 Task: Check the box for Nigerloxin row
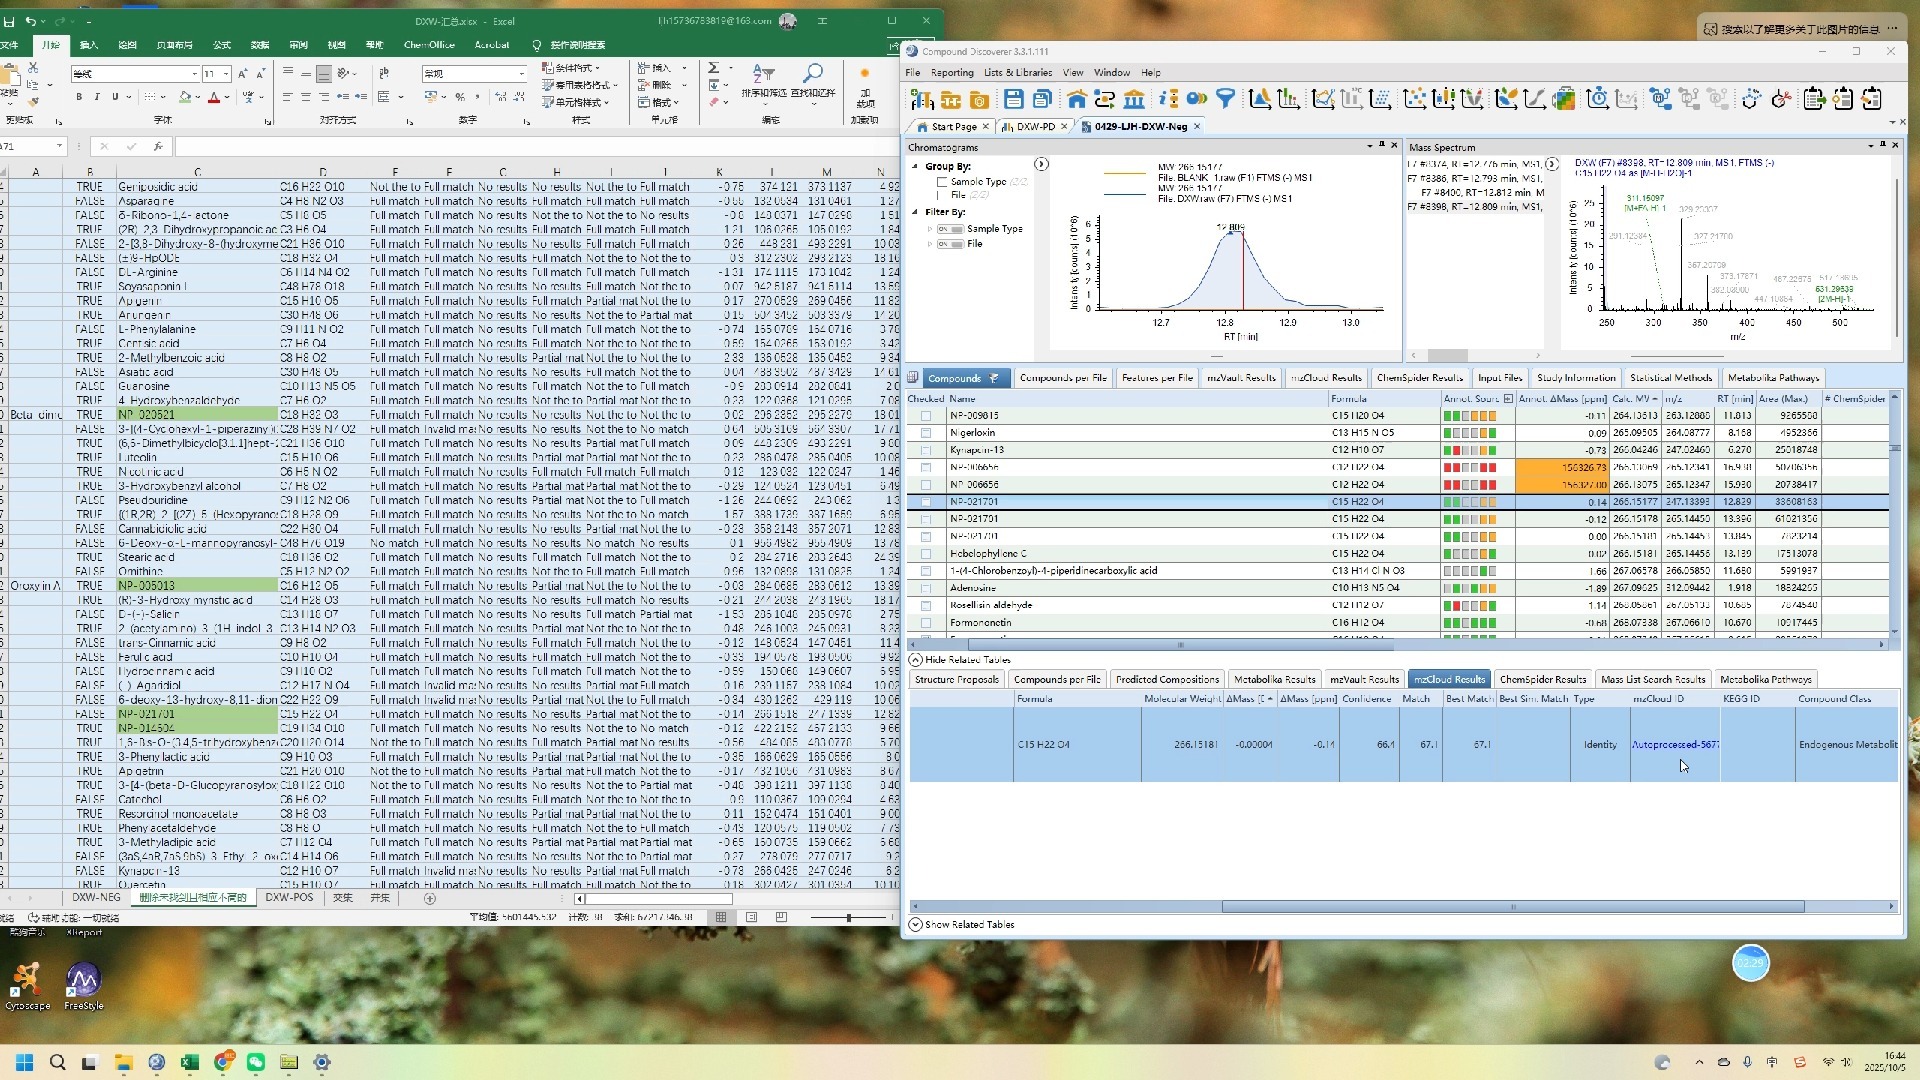click(926, 433)
